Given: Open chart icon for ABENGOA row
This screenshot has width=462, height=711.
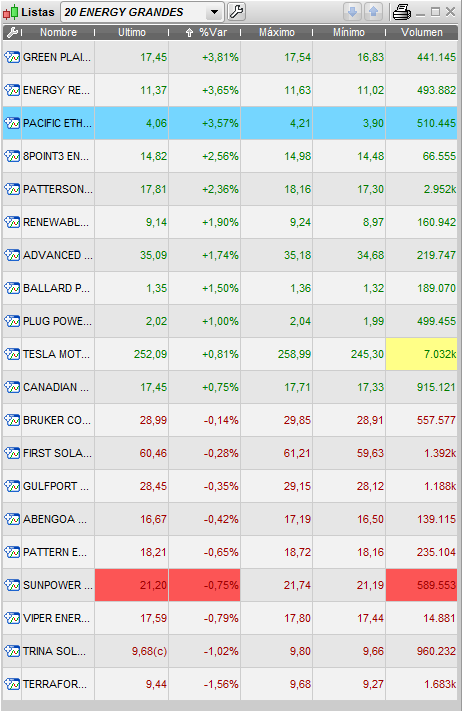Looking at the screenshot, I should [12, 519].
